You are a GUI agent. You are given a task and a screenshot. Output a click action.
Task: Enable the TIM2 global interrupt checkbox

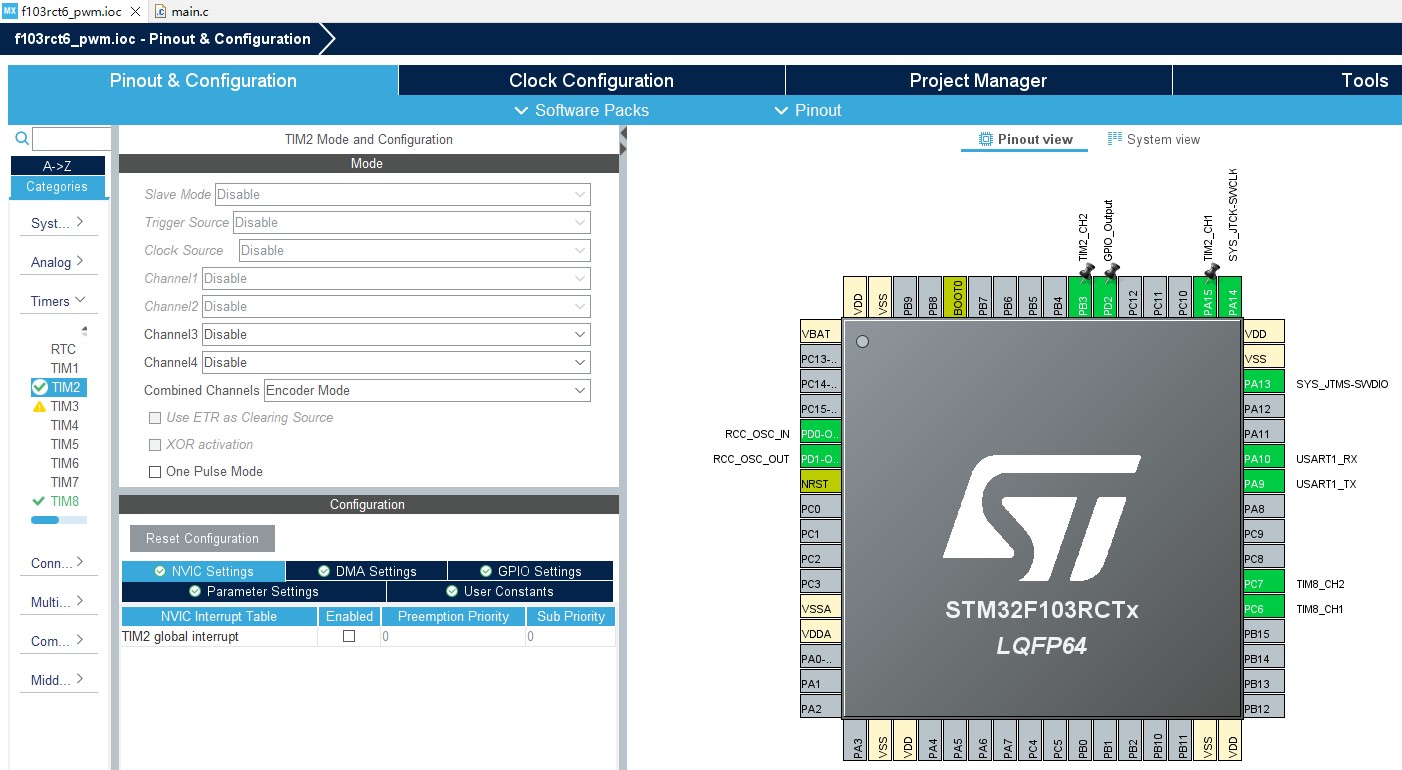point(349,636)
